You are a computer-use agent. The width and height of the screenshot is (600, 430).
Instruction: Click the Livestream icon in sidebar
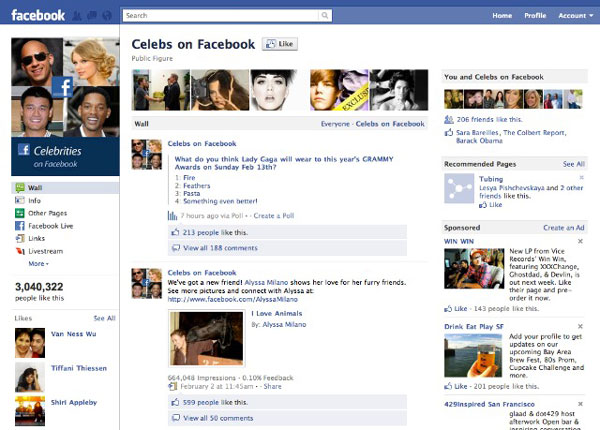point(20,251)
